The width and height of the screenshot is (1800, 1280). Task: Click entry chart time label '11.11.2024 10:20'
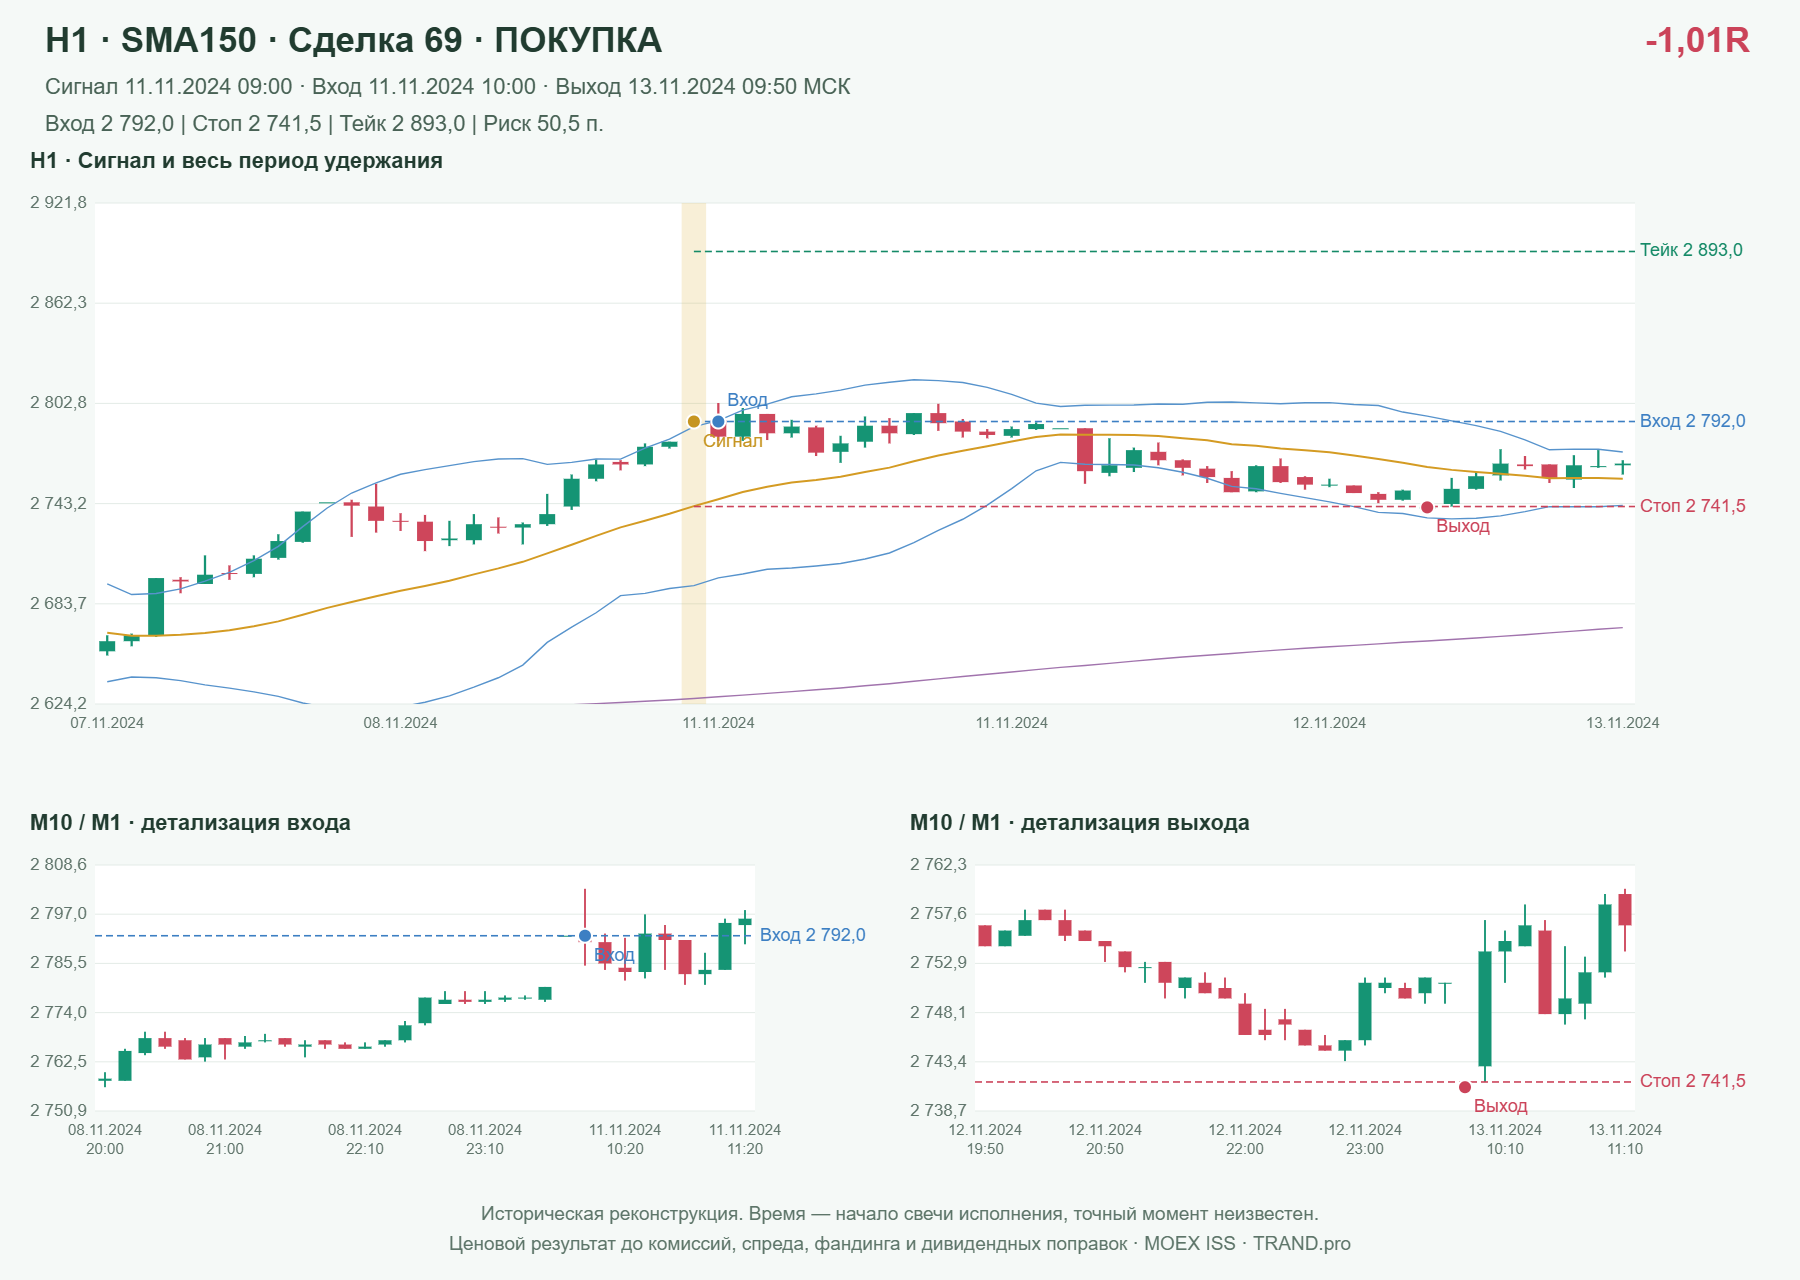[x=625, y=1139]
